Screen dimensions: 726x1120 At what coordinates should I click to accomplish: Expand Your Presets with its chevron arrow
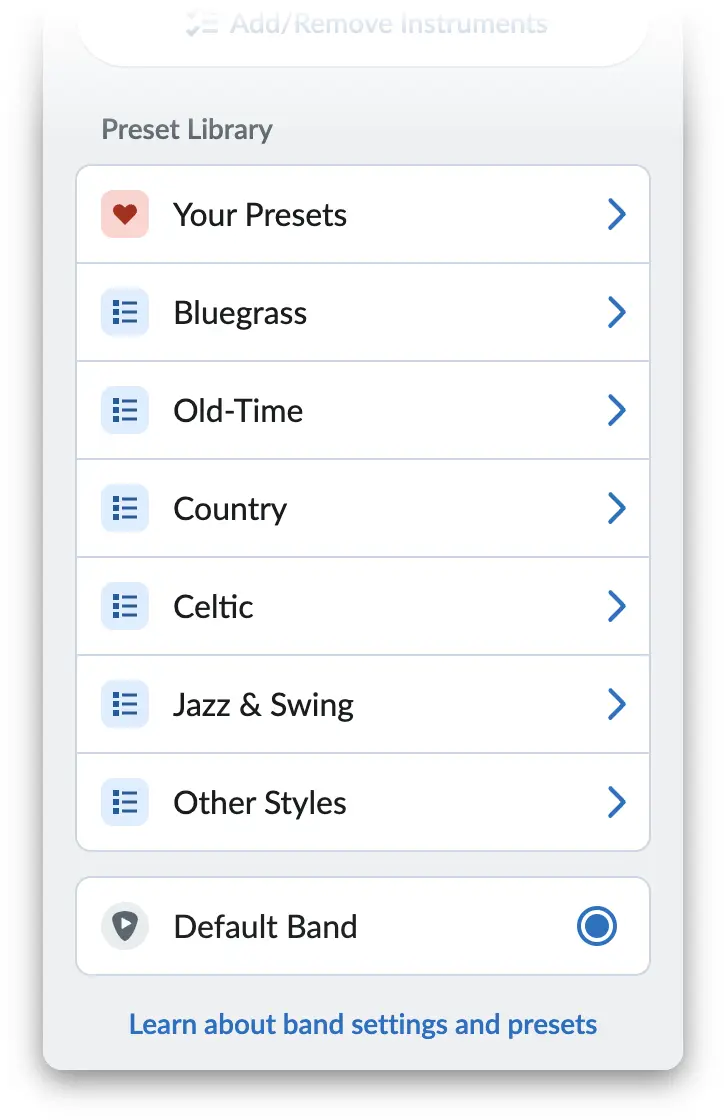617,215
